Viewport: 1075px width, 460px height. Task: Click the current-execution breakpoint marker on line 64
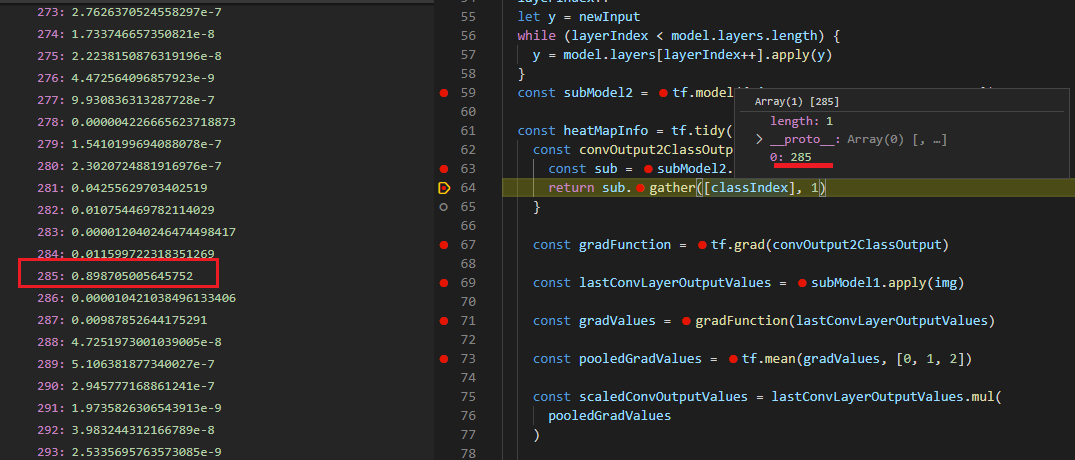tap(444, 187)
